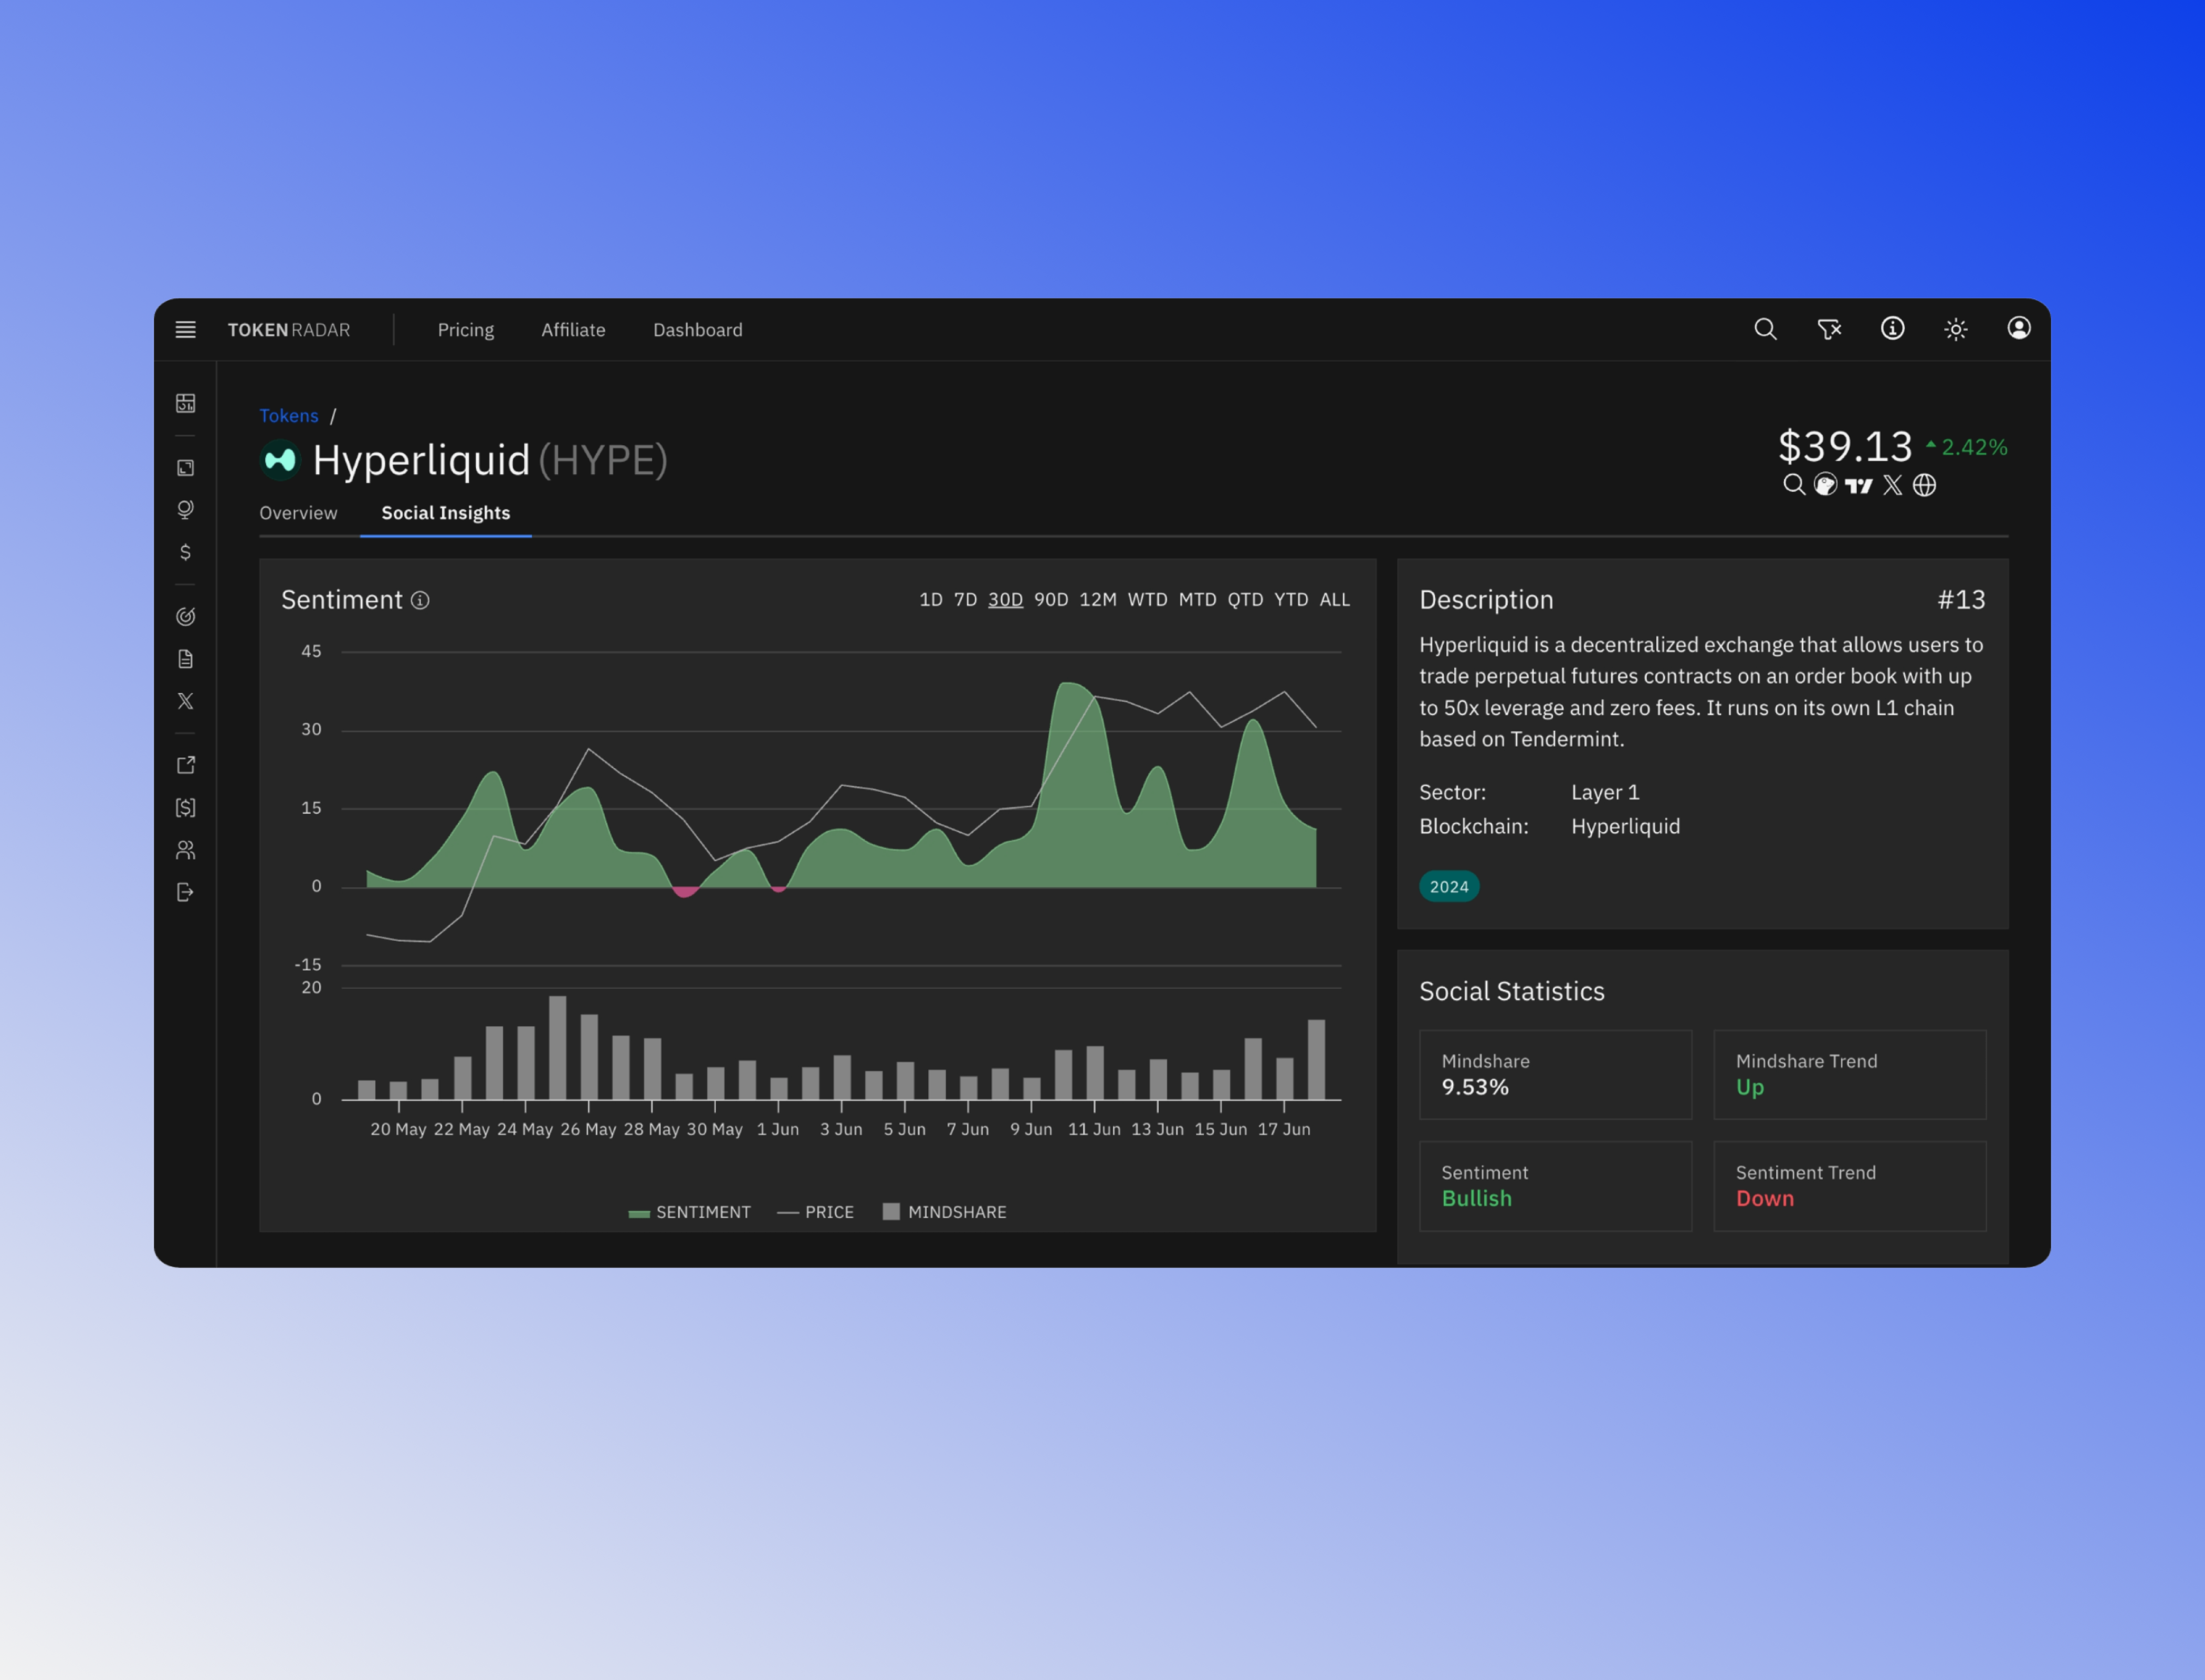Select the MTD time range
The width and height of the screenshot is (2205, 1680).
1198,600
